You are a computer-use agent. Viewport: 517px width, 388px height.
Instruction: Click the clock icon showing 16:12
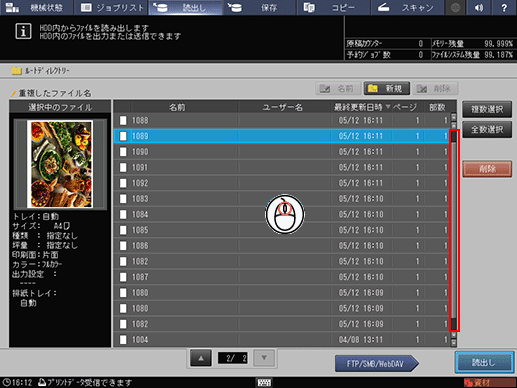pos(6,382)
